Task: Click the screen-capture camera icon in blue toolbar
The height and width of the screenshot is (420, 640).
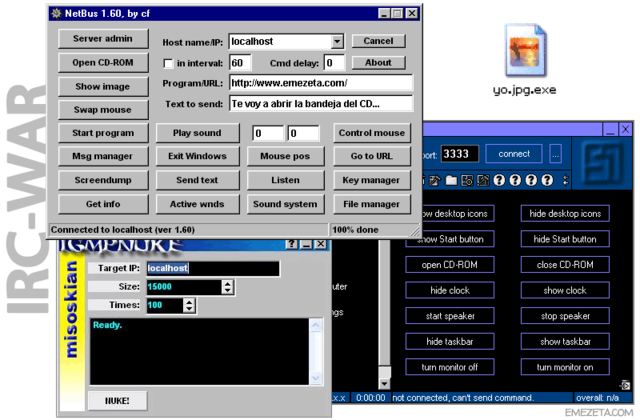Action: 467,180
